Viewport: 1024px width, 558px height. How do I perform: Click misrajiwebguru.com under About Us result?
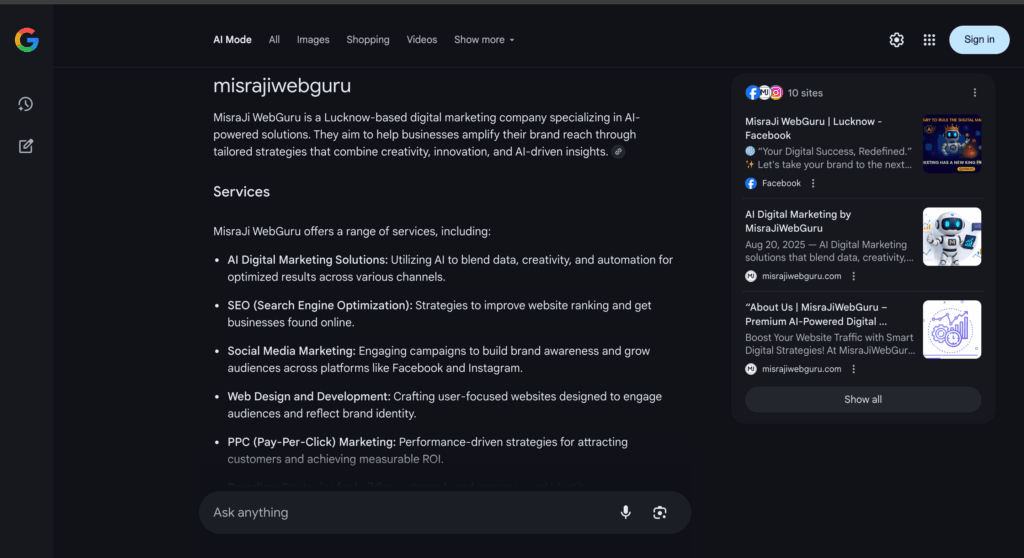[x=801, y=369]
